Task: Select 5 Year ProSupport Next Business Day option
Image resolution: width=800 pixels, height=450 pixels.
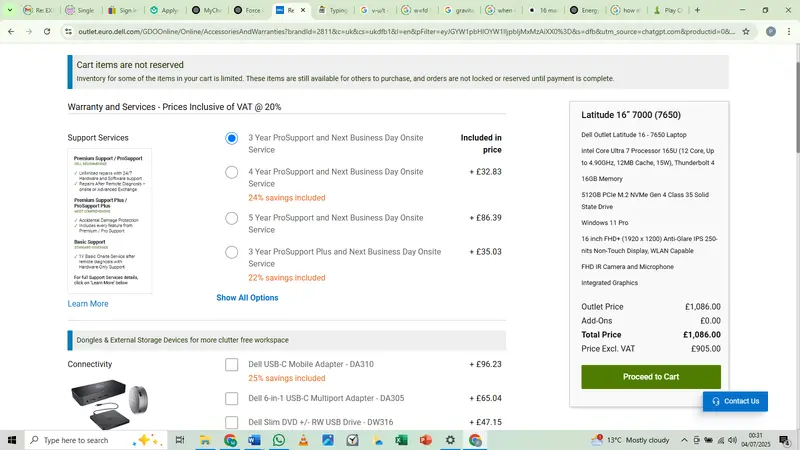Action: 232,218
